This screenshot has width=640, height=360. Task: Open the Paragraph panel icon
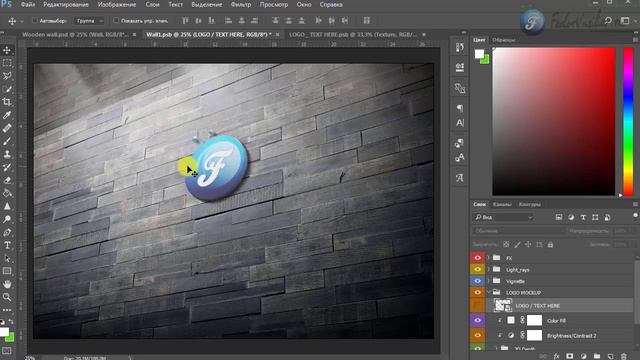(460, 108)
